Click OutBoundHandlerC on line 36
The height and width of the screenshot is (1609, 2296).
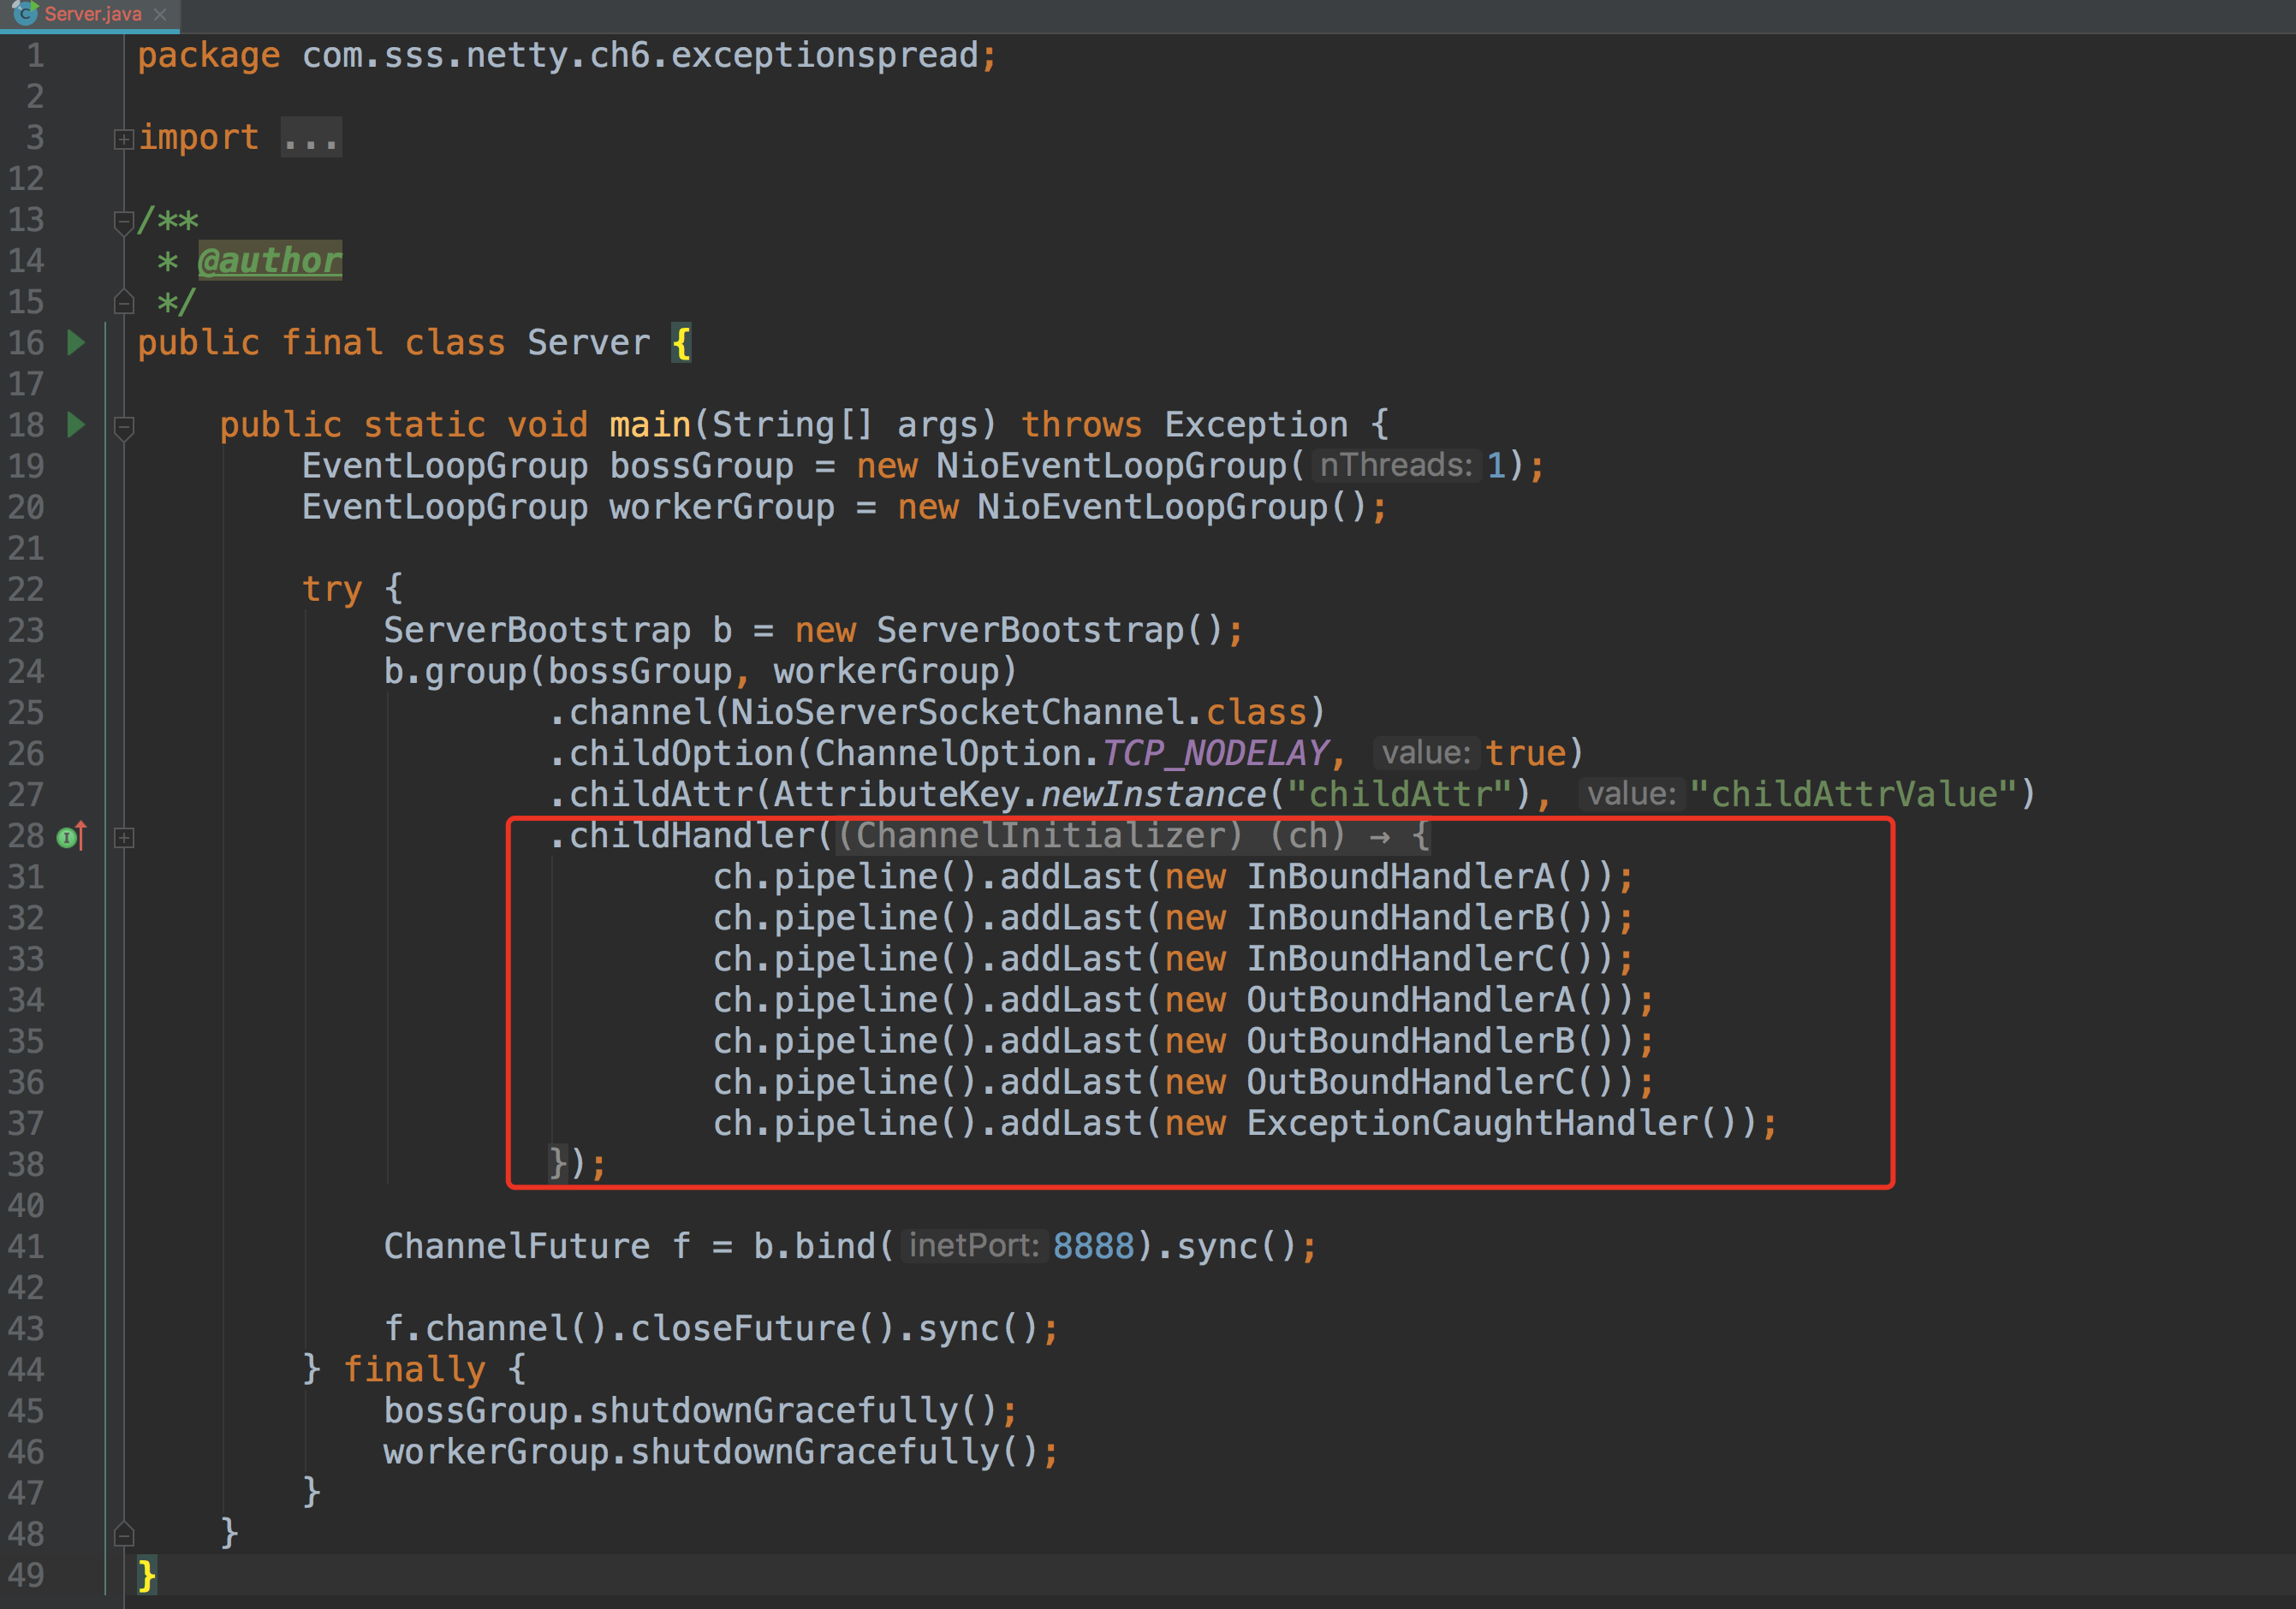point(1411,1082)
